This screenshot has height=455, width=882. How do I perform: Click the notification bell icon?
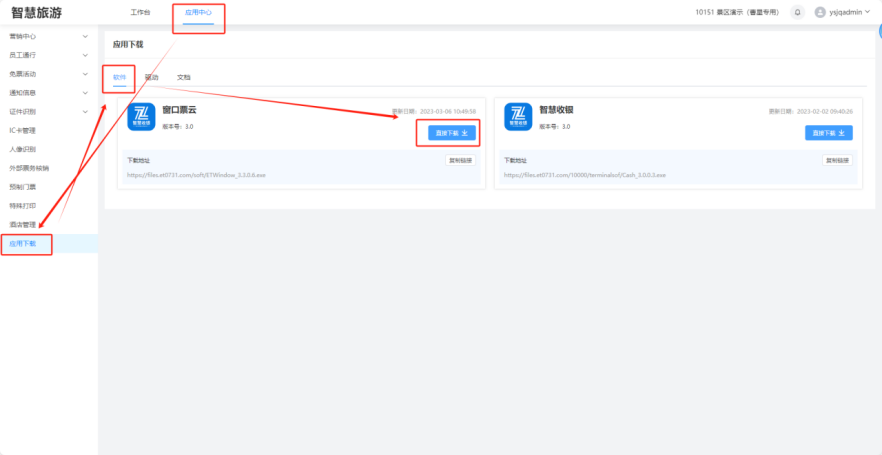797,12
